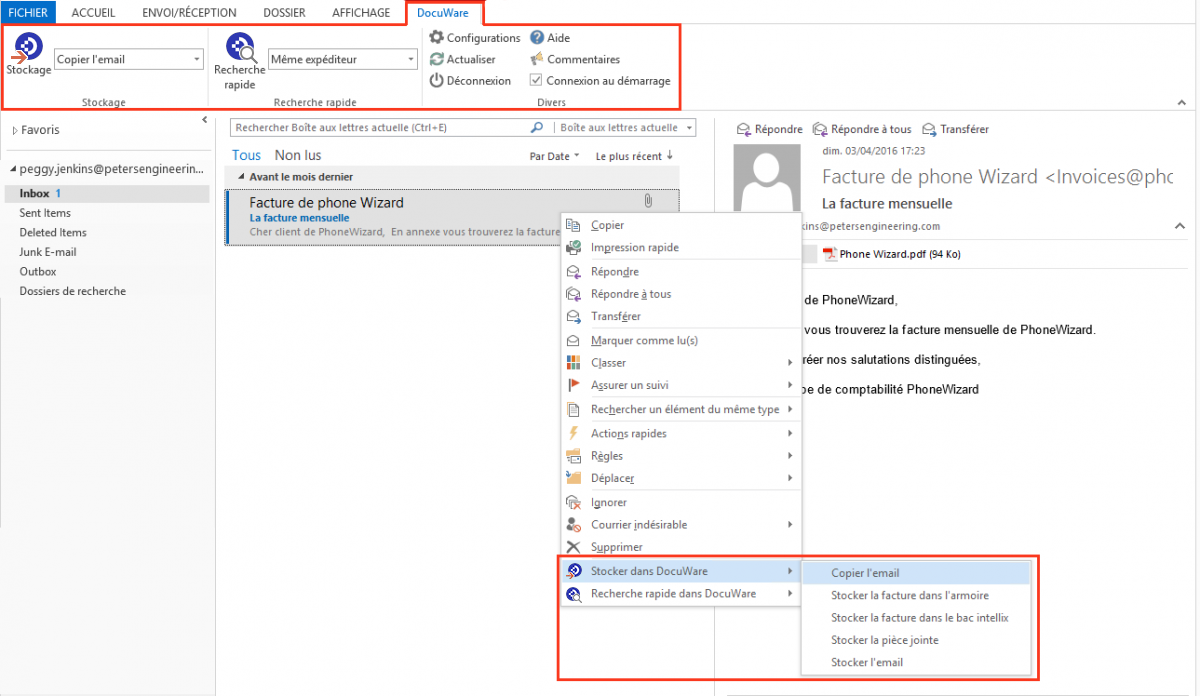Choose Recherche rapide dans DocuWare menu entry
Viewport: 1200px width, 696px height.
pyautogui.click(x=673, y=594)
